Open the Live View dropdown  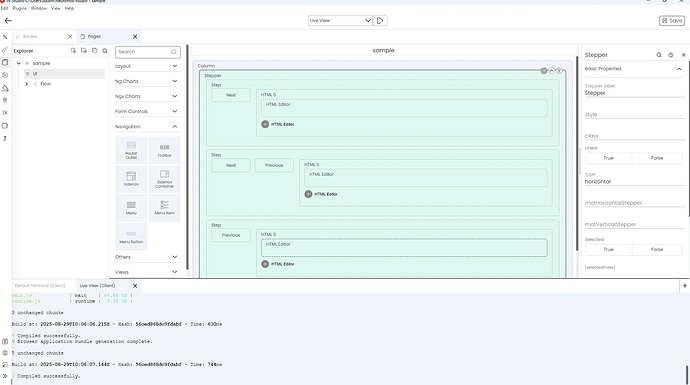click(x=340, y=21)
